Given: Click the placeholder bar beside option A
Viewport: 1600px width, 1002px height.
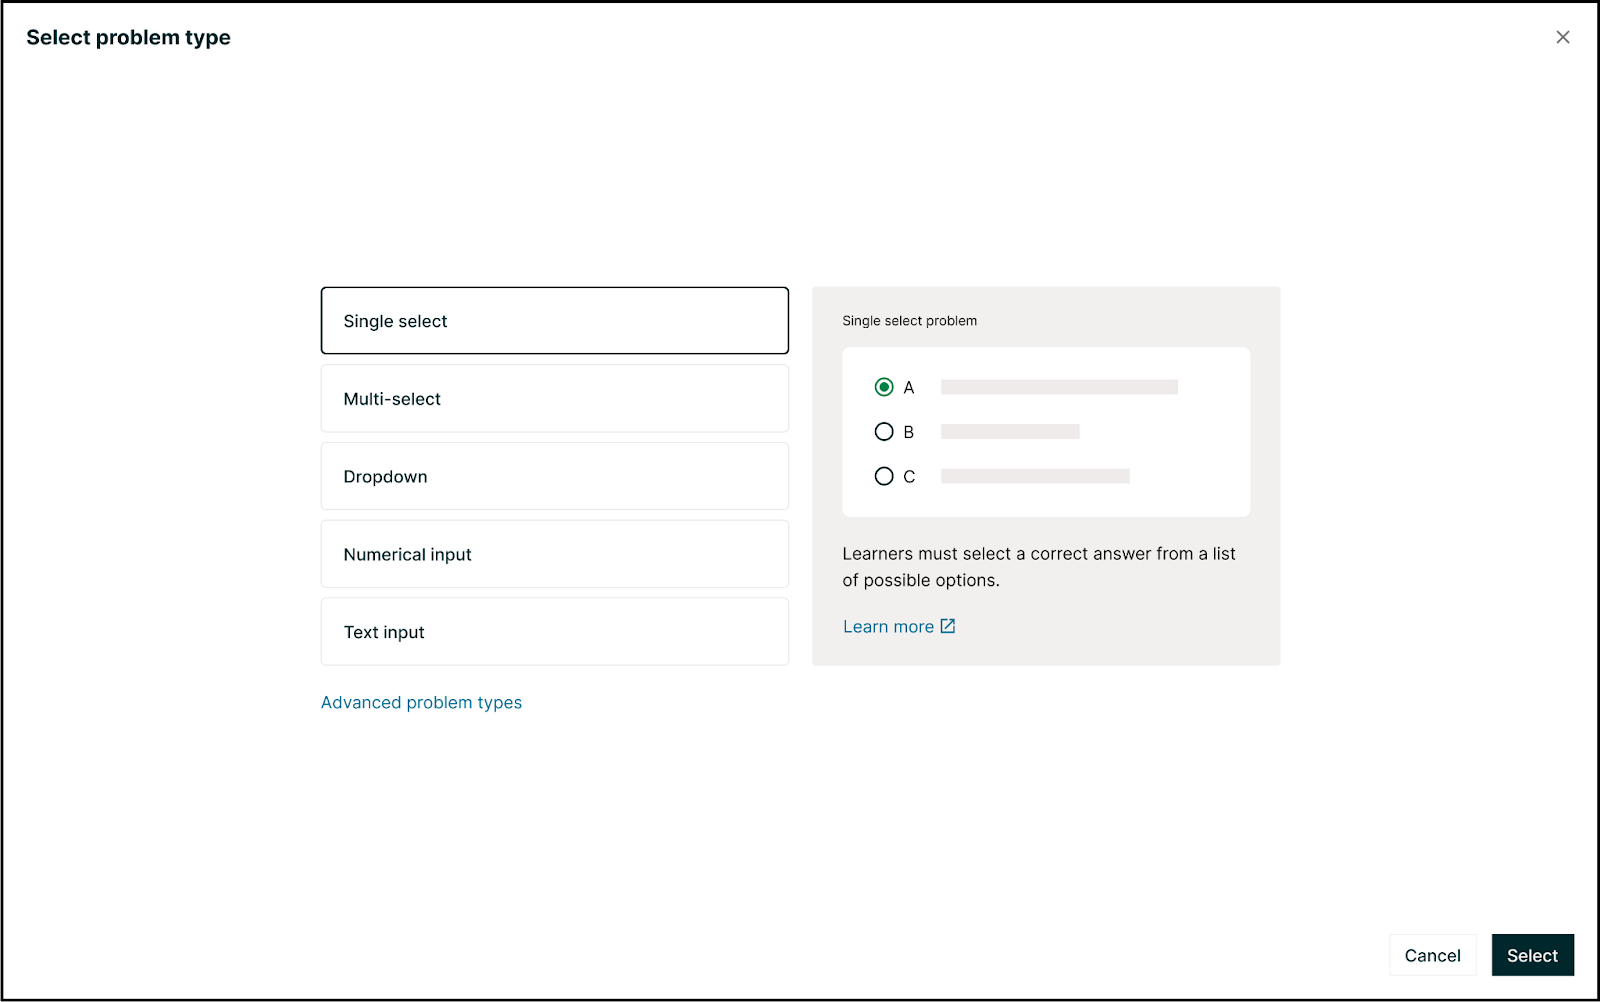Looking at the screenshot, I should tap(1059, 387).
